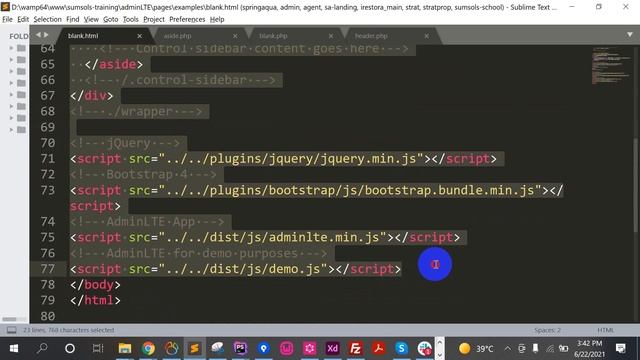Open the Preferences menu
The width and height of the screenshot is (640, 360).
pos(187,19)
